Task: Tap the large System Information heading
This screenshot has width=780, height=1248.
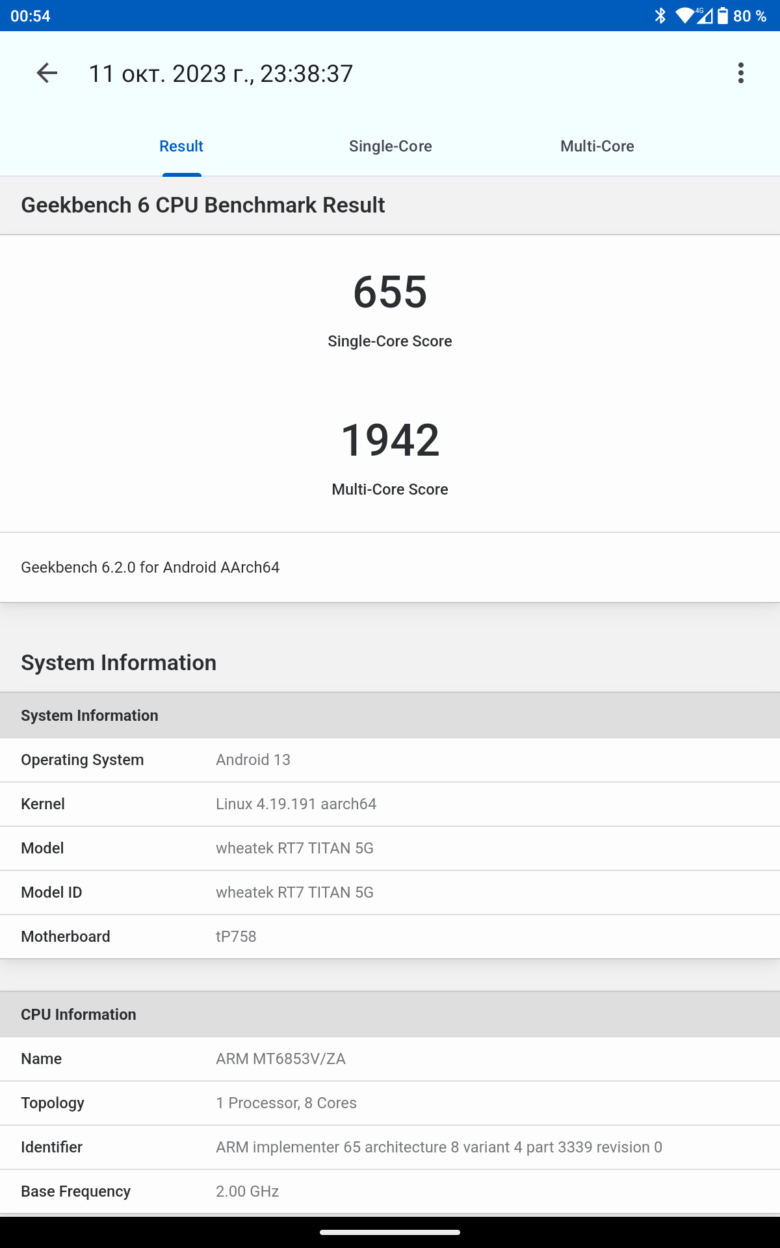Action: [119, 663]
